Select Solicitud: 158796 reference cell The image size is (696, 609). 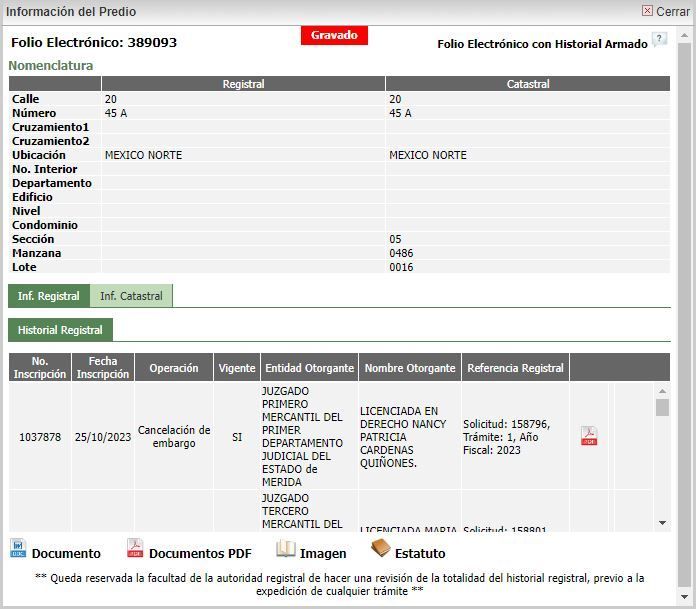515,437
